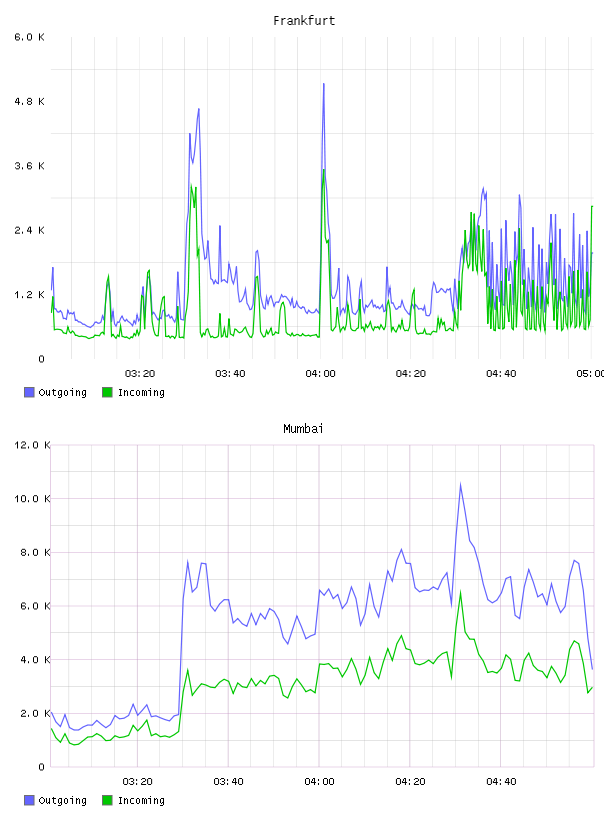This screenshot has height=816, width=608.
Task: Click Mumbai's 4.0 K axis label
Action: point(35,659)
